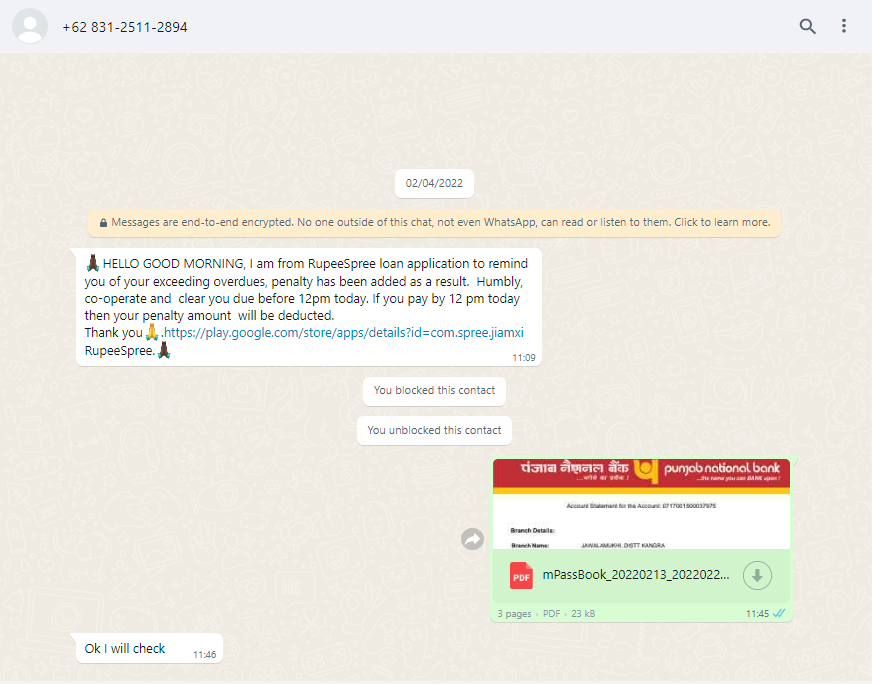Click the contact's profile avatar

30,27
